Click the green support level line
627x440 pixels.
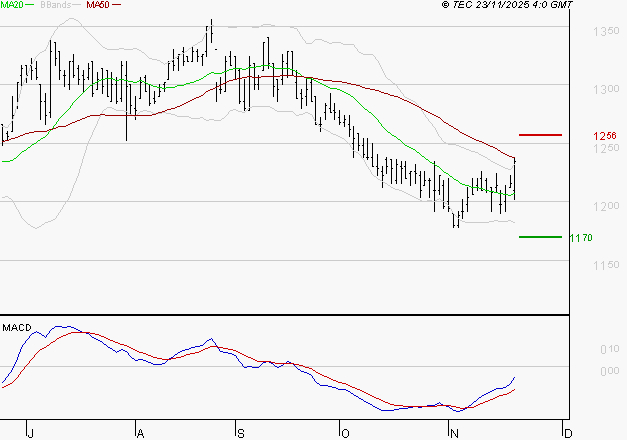[540, 237]
